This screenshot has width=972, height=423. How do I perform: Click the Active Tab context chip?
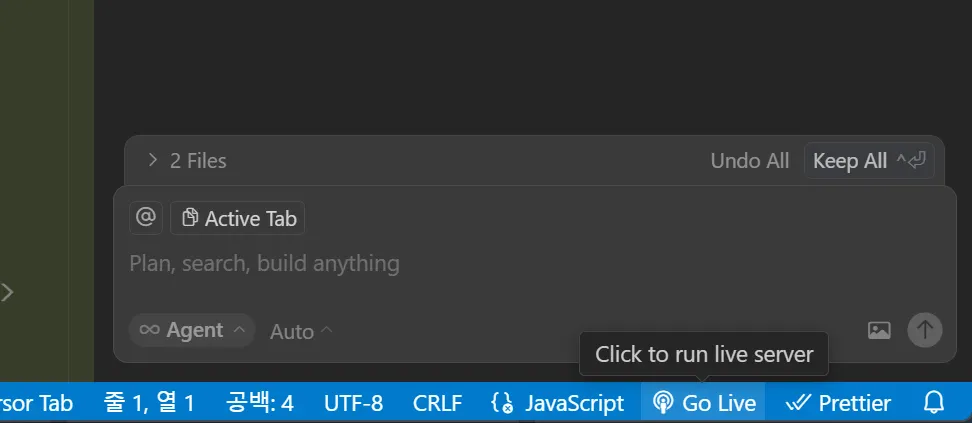point(238,218)
